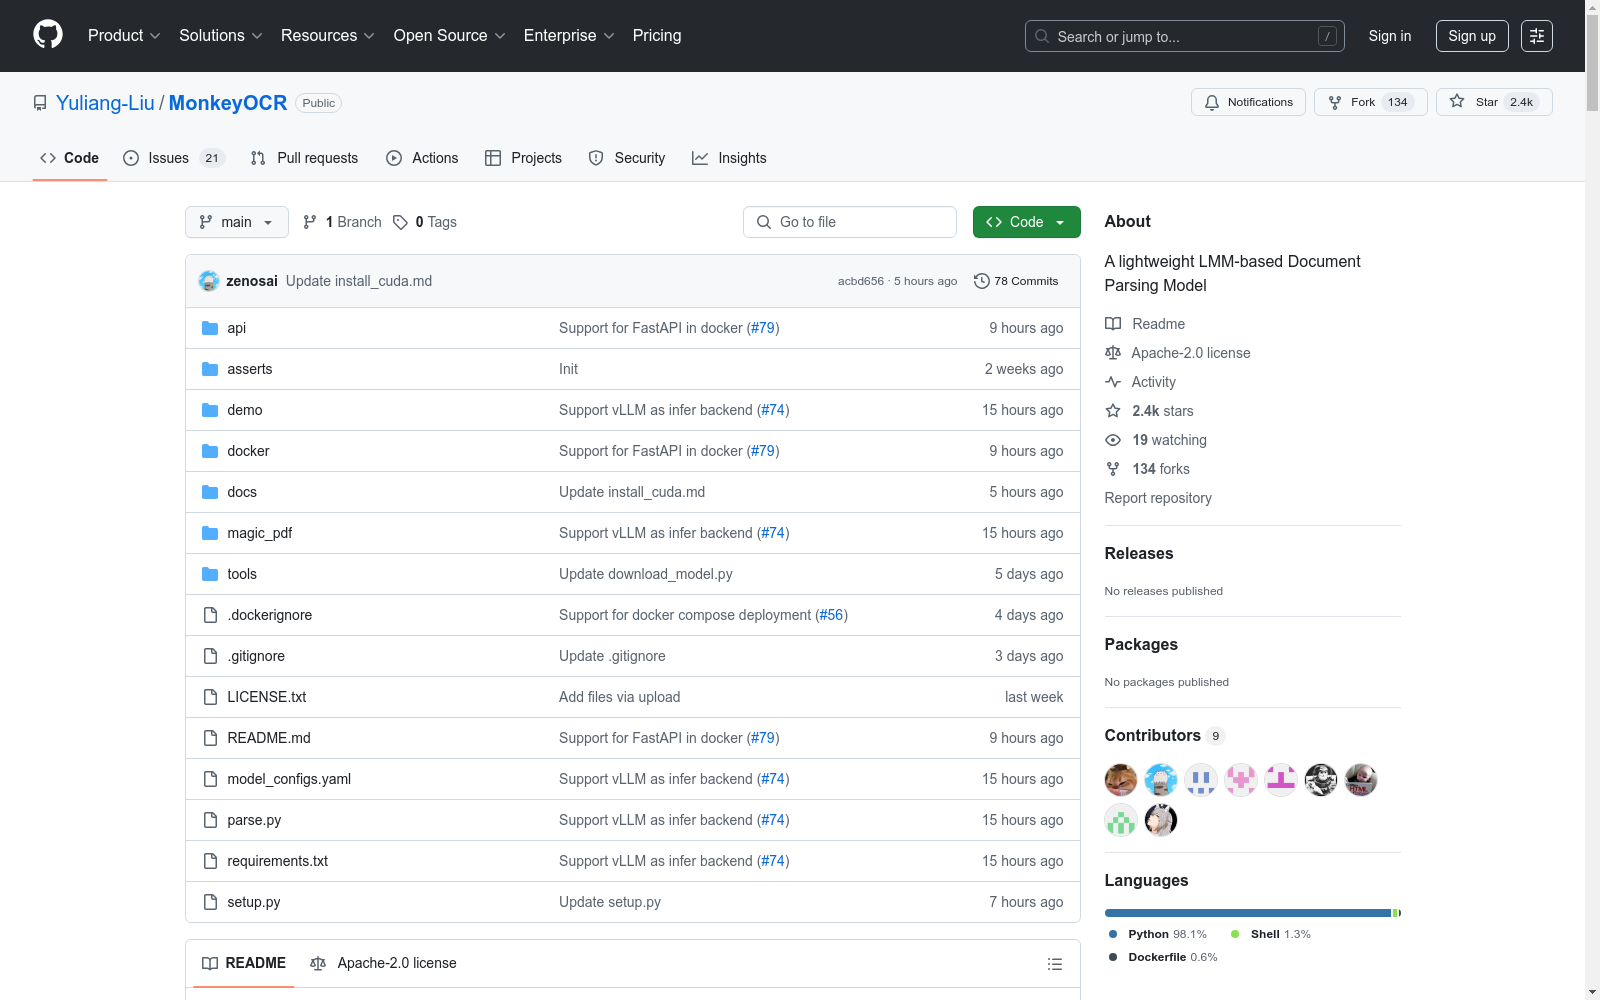Click the fork icon beside 134 forks

coord(1113,469)
